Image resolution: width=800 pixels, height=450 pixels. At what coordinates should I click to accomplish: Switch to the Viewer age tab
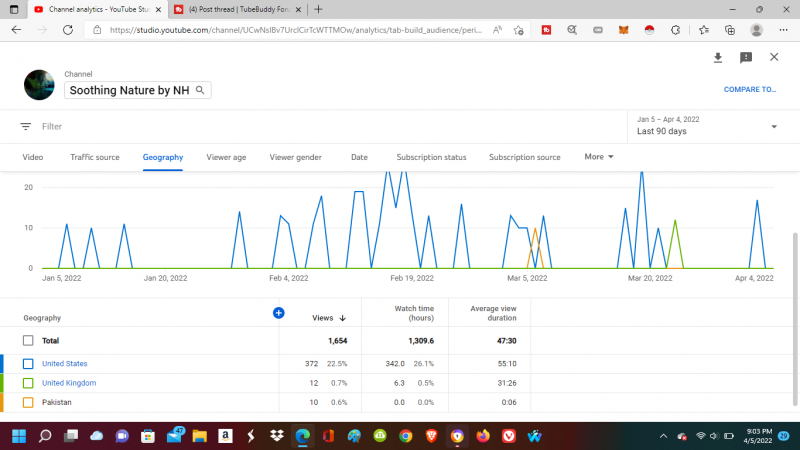[226, 157]
